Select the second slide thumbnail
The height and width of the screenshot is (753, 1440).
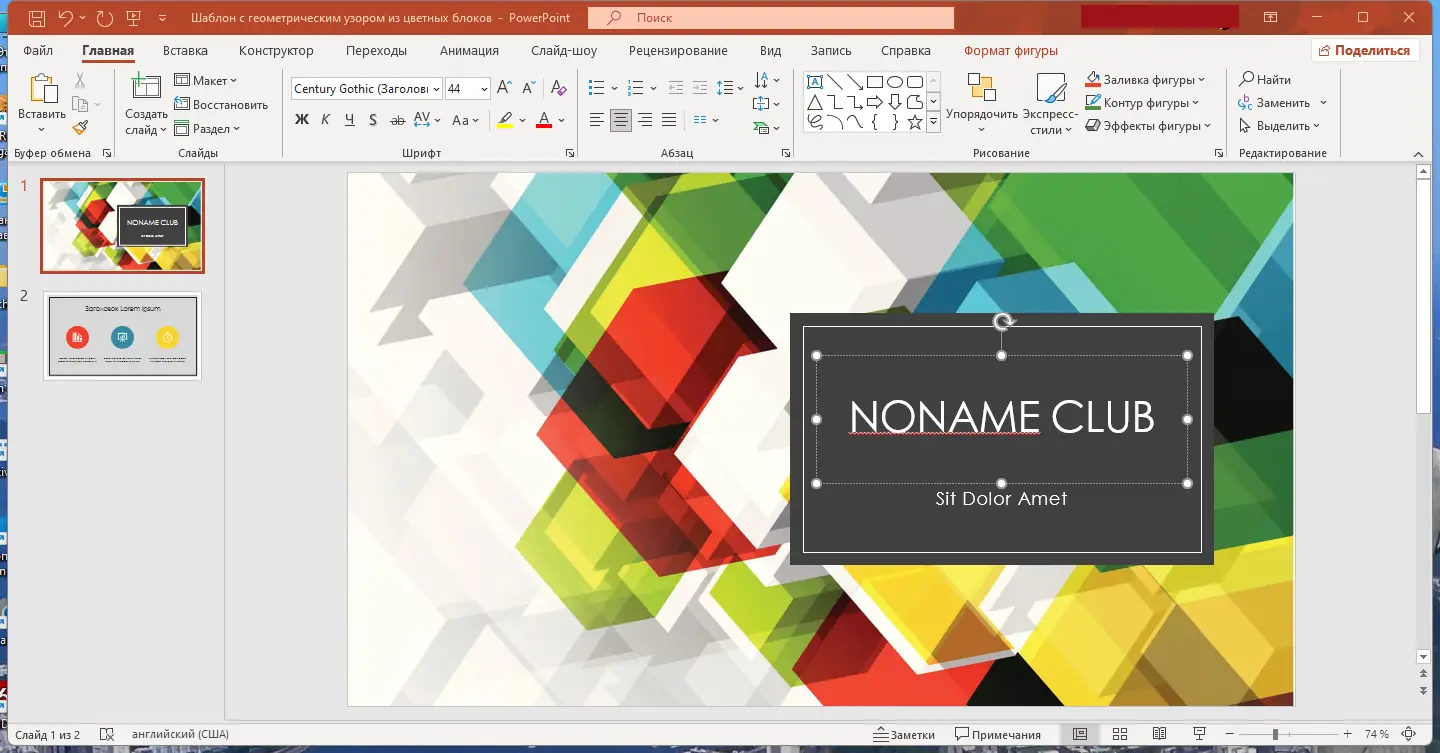pos(122,336)
